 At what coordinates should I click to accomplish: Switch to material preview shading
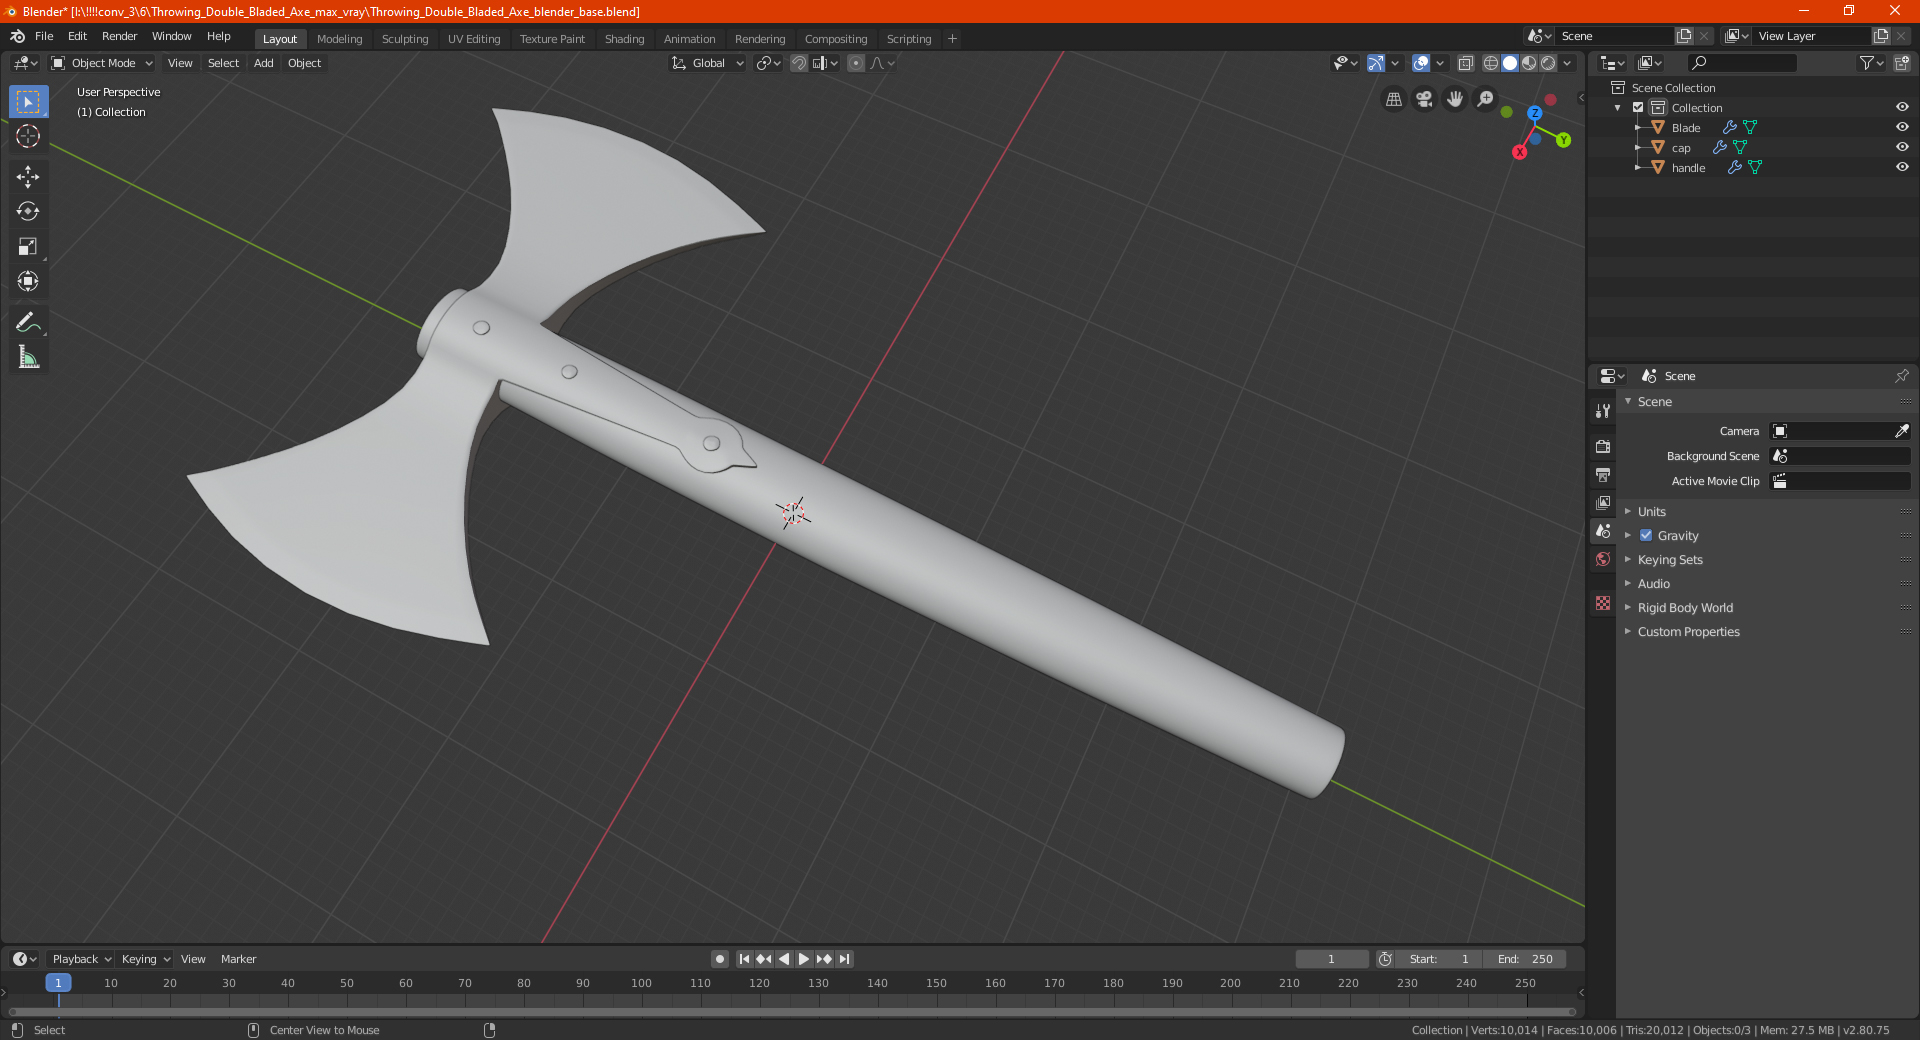tap(1529, 63)
